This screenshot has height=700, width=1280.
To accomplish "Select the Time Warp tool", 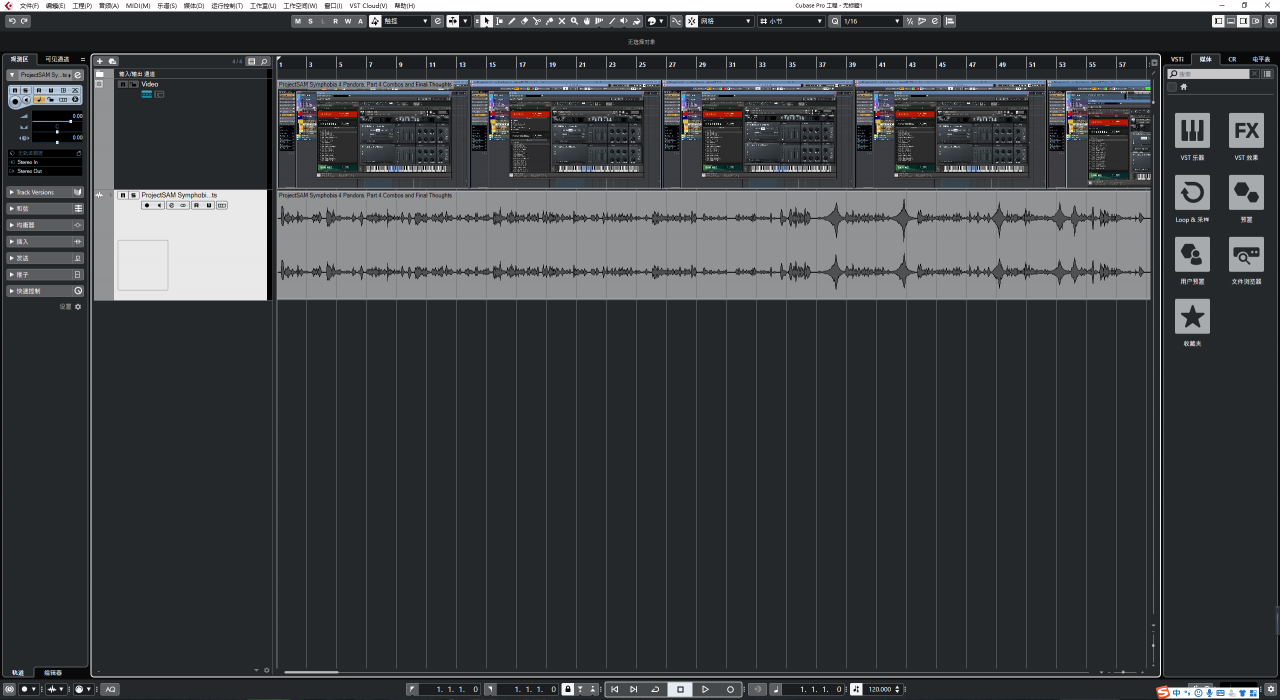I will click(x=599, y=21).
